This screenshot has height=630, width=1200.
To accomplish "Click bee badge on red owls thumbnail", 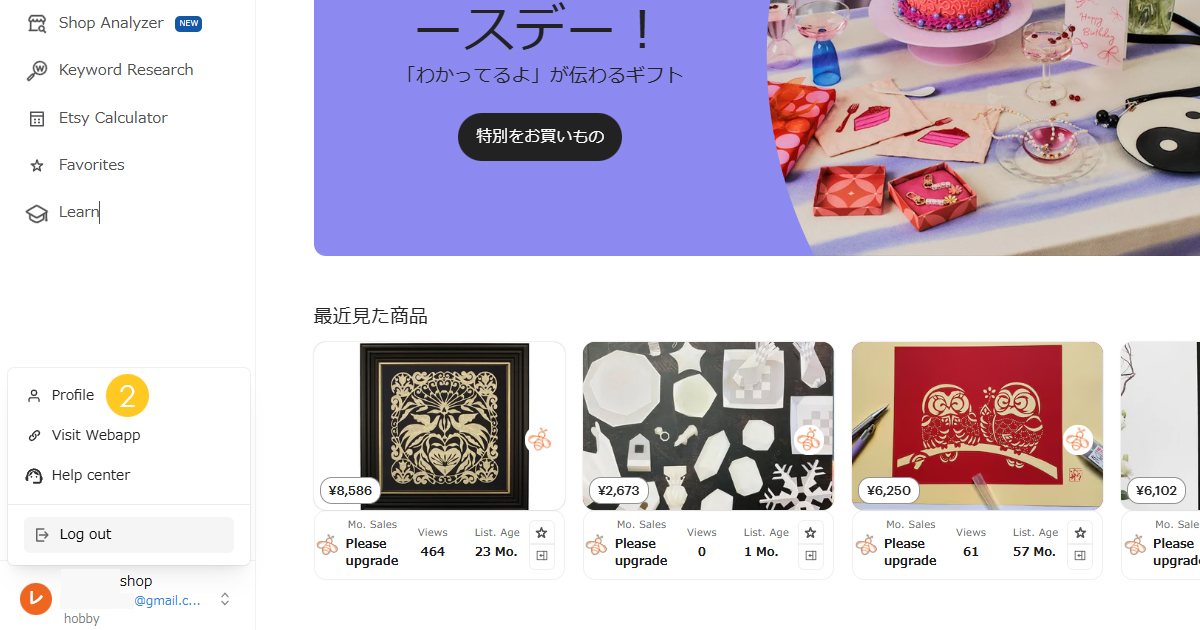I will tap(1078, 439).
